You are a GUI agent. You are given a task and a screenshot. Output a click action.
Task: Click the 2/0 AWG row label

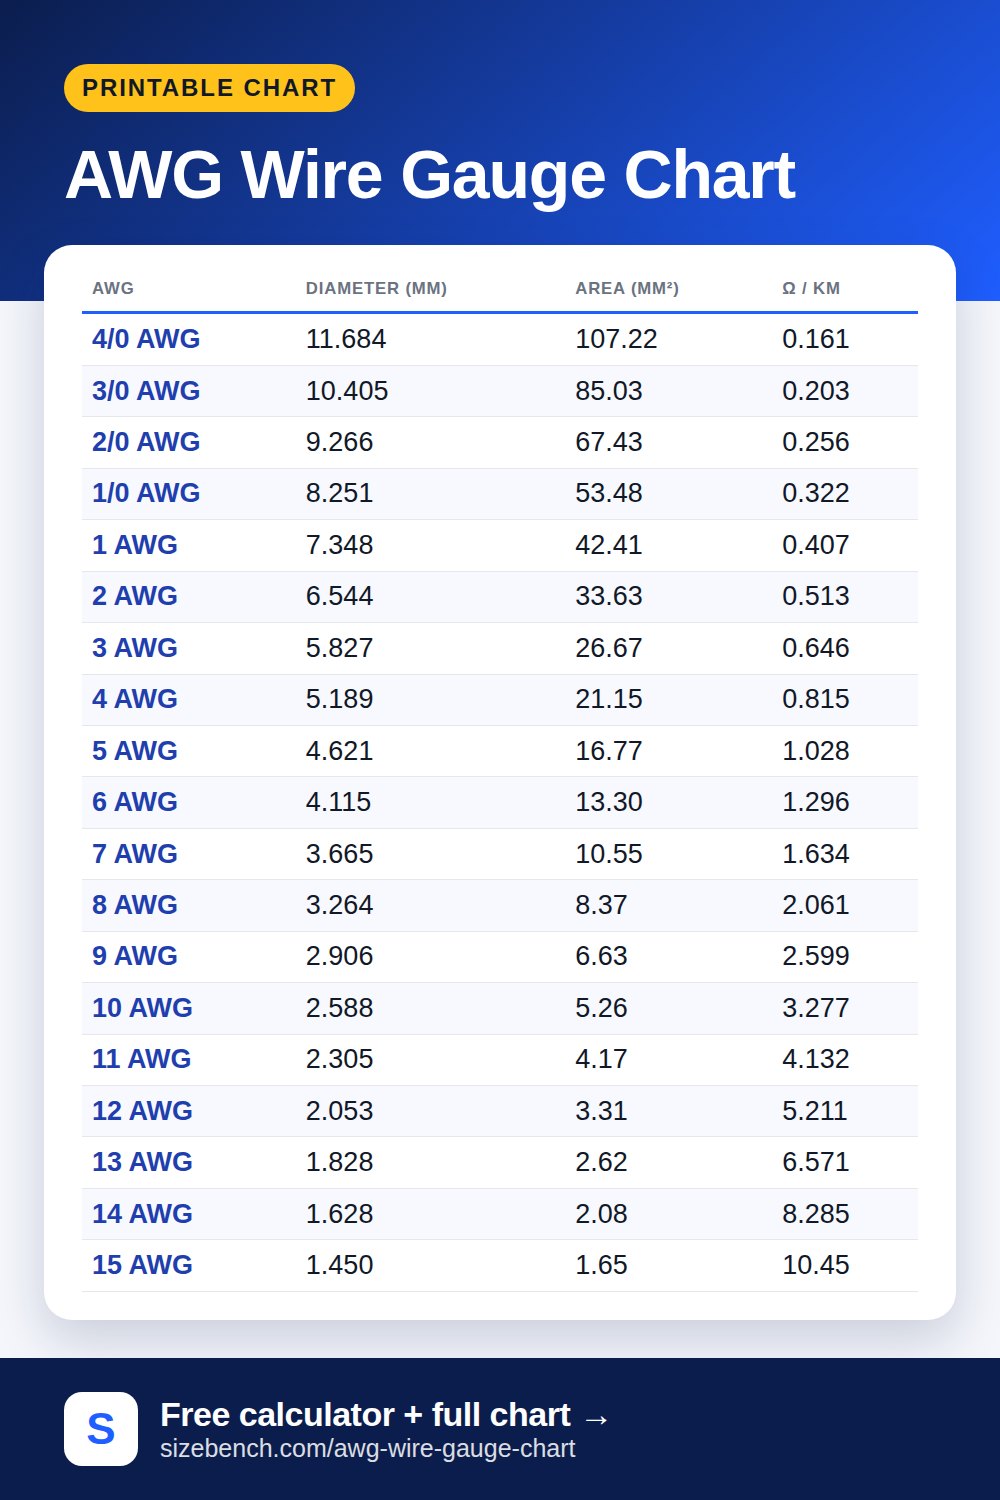click(x=146, y=442)
